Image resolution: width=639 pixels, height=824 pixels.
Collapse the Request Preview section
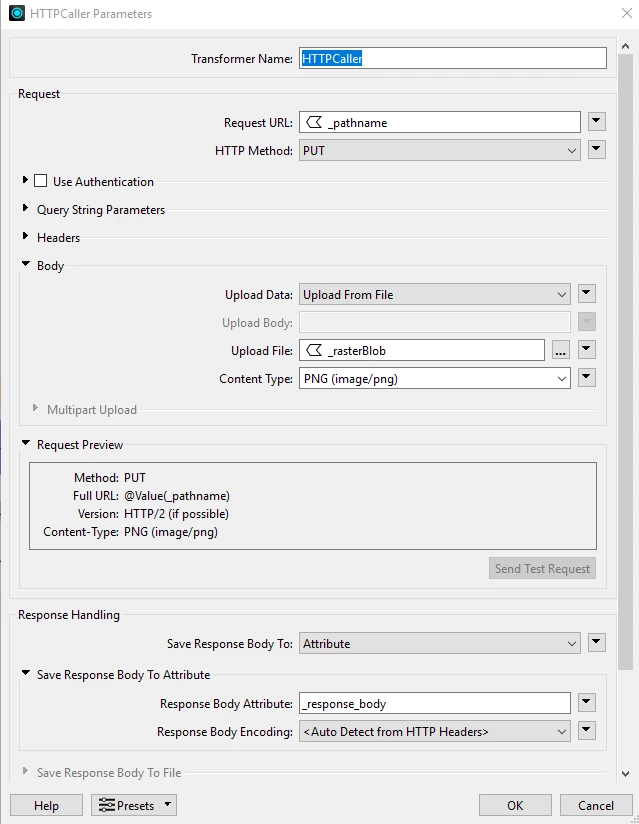[25, 443]
